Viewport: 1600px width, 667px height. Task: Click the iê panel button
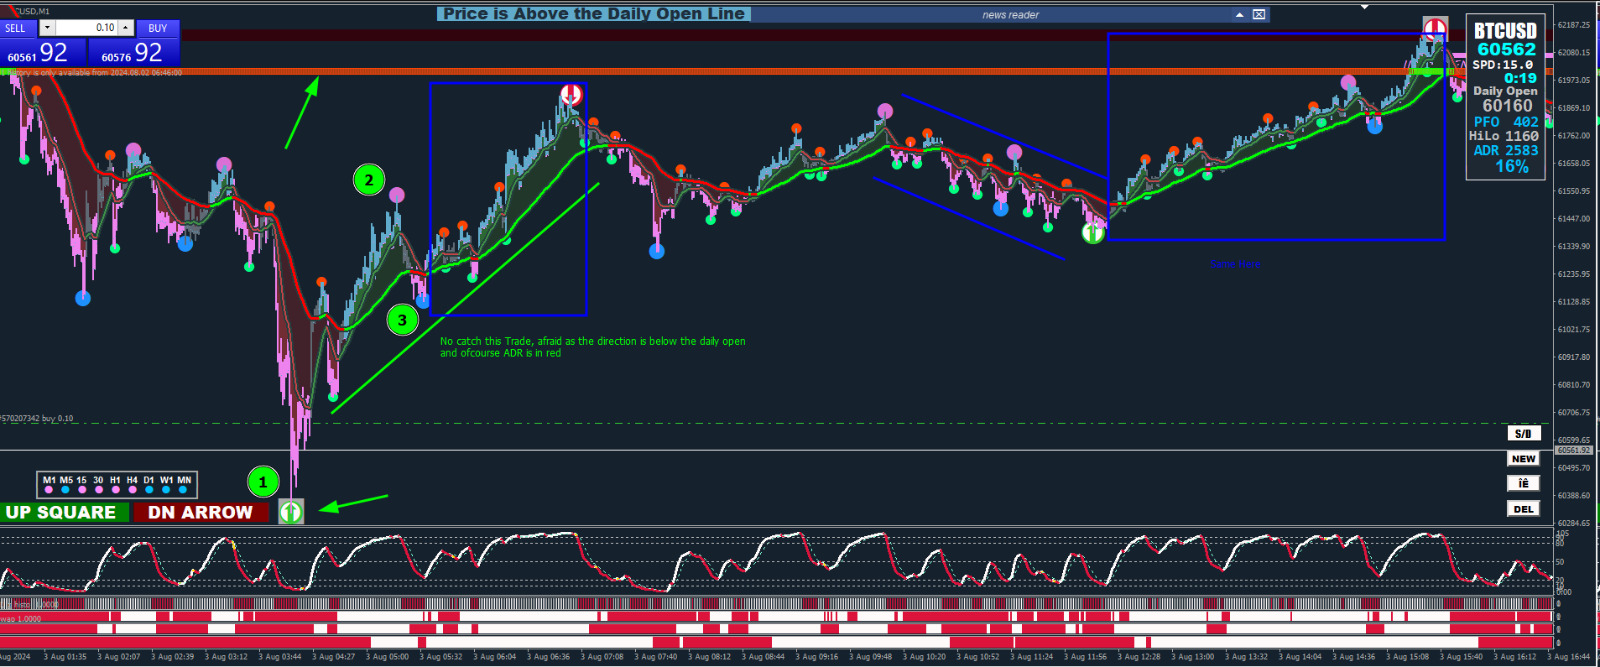[1523, 484]
